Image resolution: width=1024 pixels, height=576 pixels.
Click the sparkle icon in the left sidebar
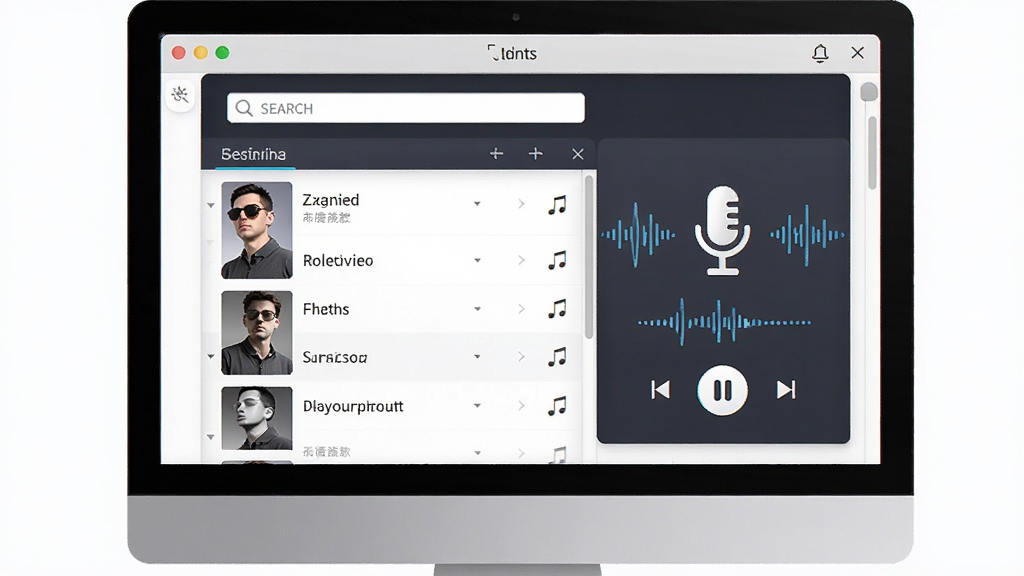pyautogui.click(x=180, y=95)
